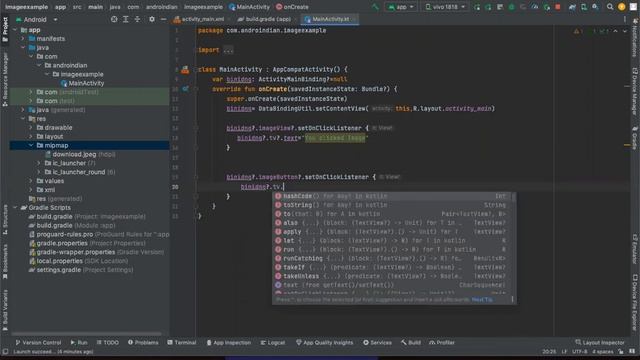Collapse the mipmap folder

click(31, 145)
